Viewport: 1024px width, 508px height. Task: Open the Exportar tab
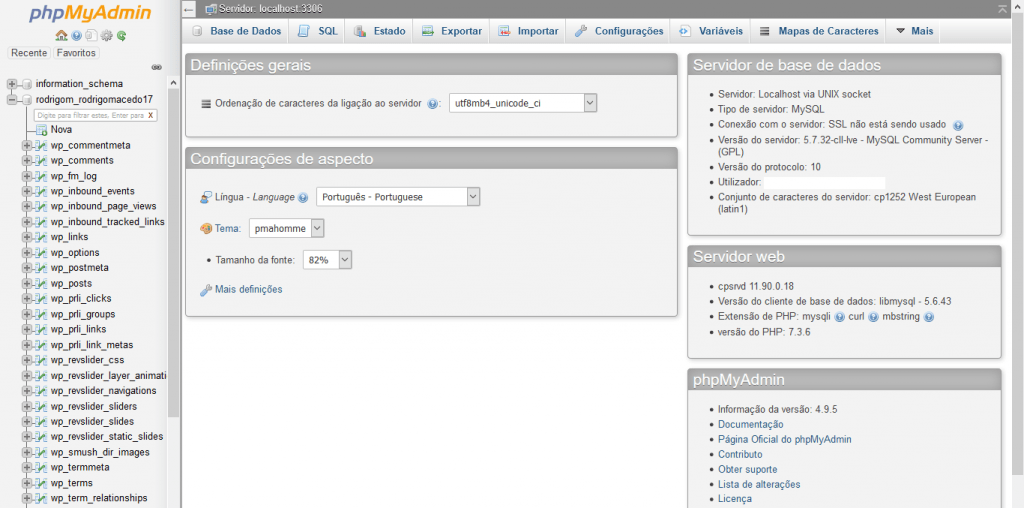(451, 31)
